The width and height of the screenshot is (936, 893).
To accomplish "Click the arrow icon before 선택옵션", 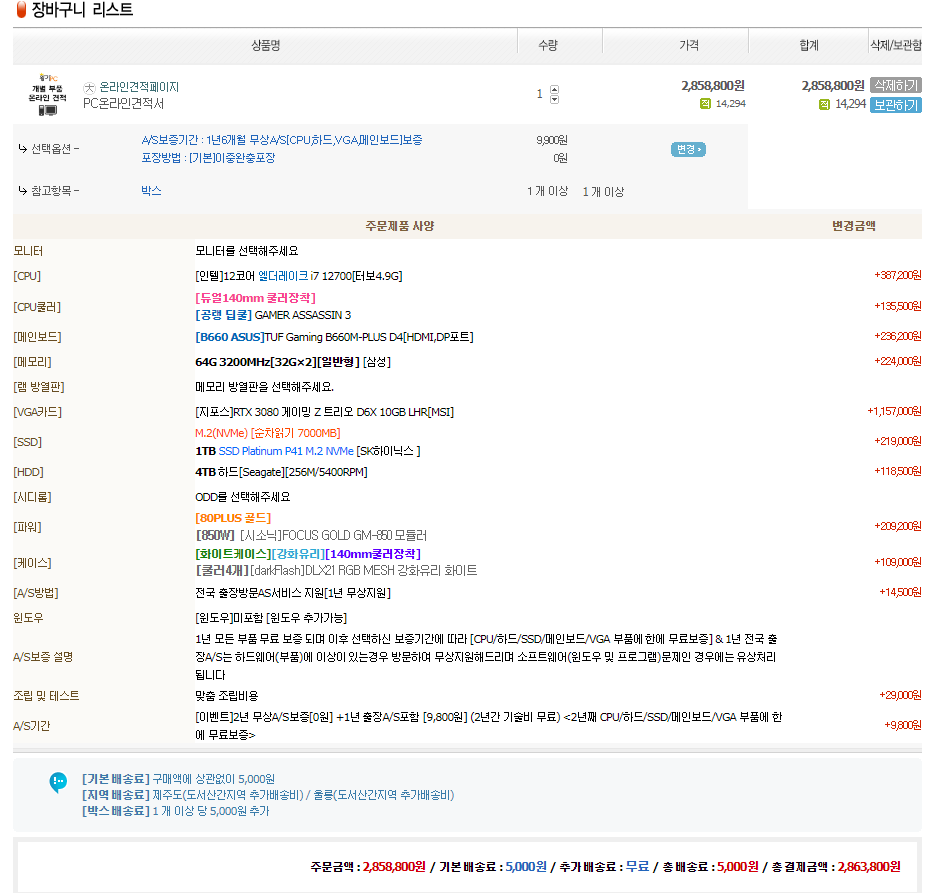I will click(23, 148).
